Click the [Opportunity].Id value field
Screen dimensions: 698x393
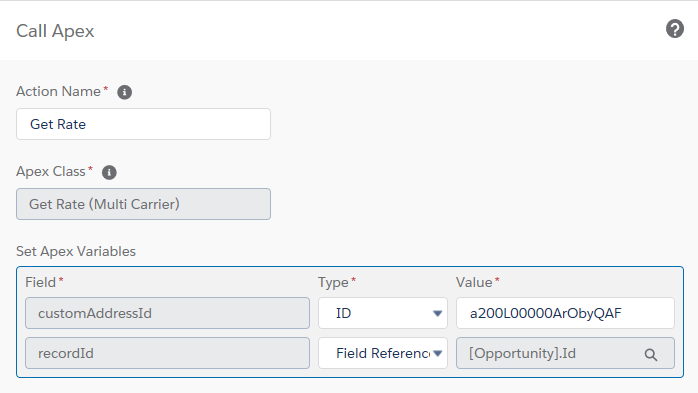click(x=565, y=353)
